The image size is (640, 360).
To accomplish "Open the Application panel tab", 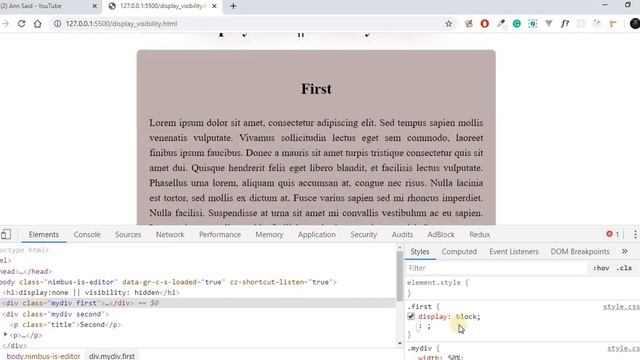I will point(316,235).
